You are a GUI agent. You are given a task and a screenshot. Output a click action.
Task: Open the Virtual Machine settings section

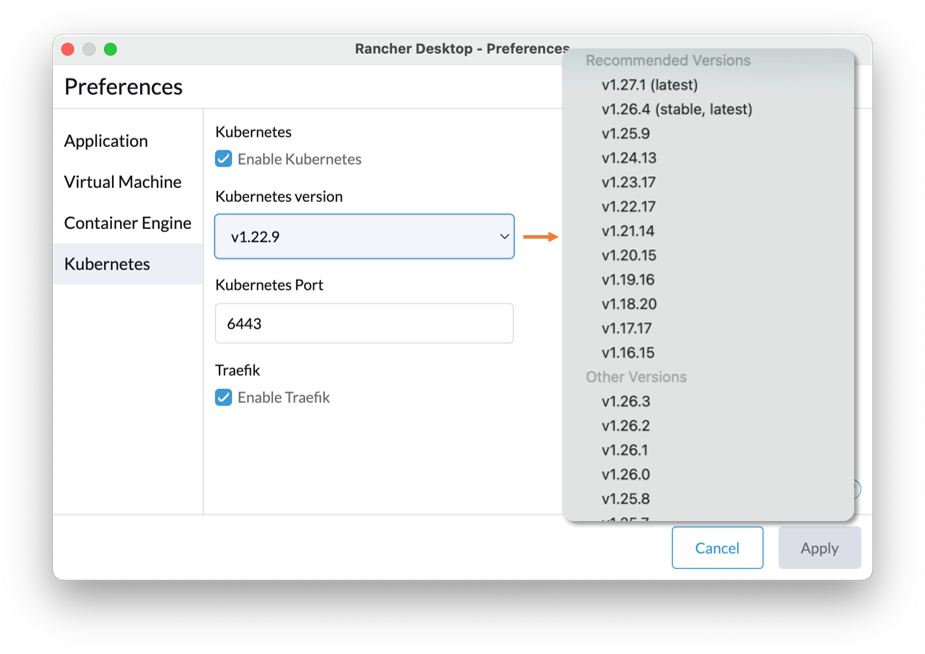[x=122, y=182]
